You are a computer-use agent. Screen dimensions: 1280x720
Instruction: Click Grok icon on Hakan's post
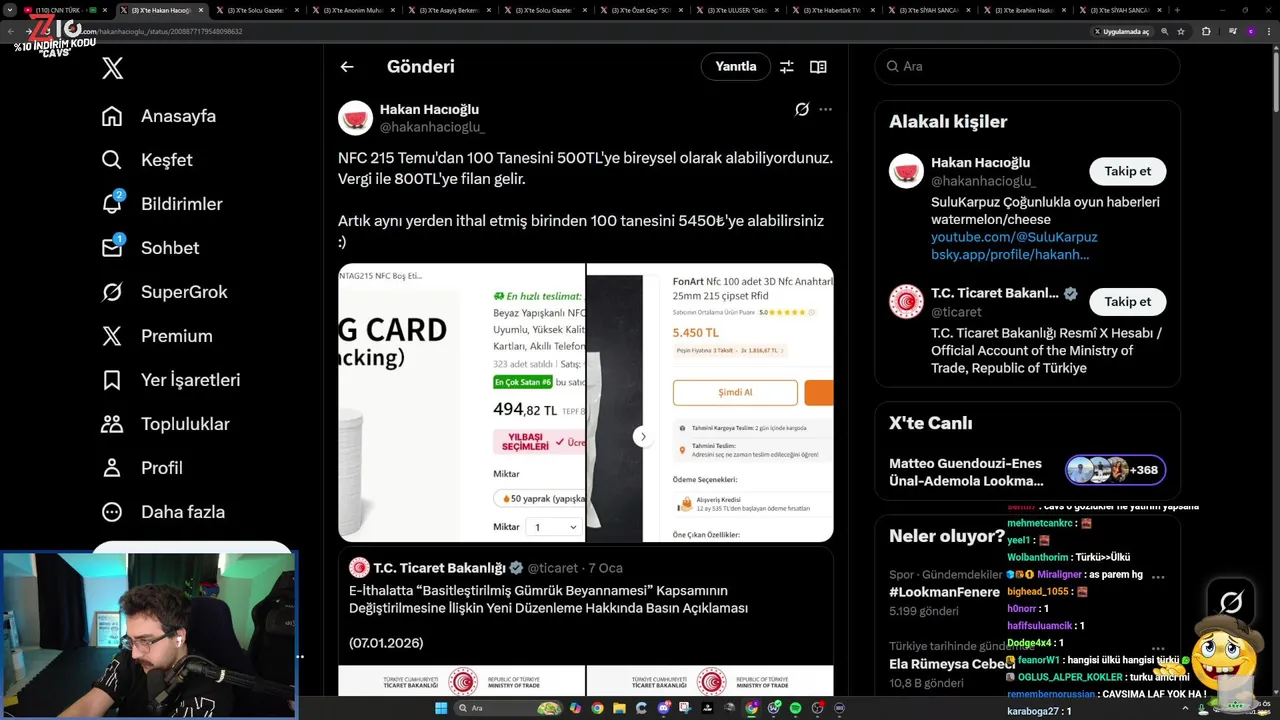point(802,109)
